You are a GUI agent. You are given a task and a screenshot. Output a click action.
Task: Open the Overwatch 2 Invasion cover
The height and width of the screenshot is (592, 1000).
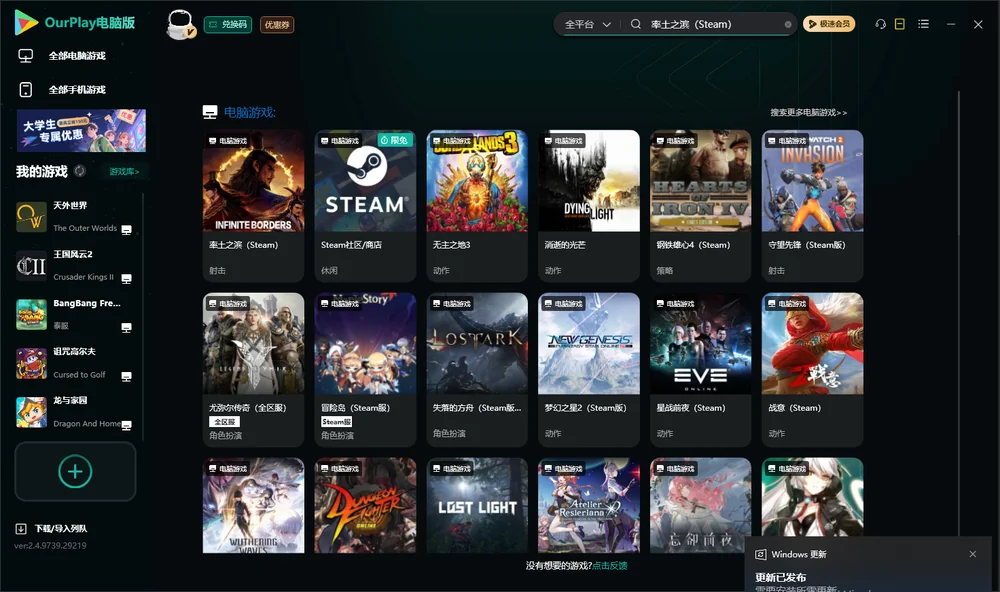click(812, 181)
